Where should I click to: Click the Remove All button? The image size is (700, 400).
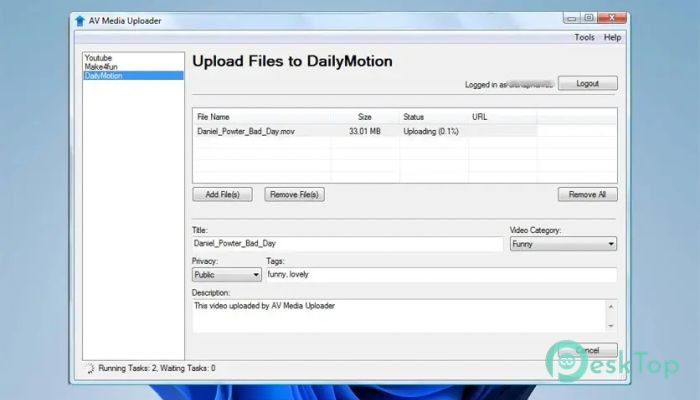pyautogui.click(x=588, y=195)
